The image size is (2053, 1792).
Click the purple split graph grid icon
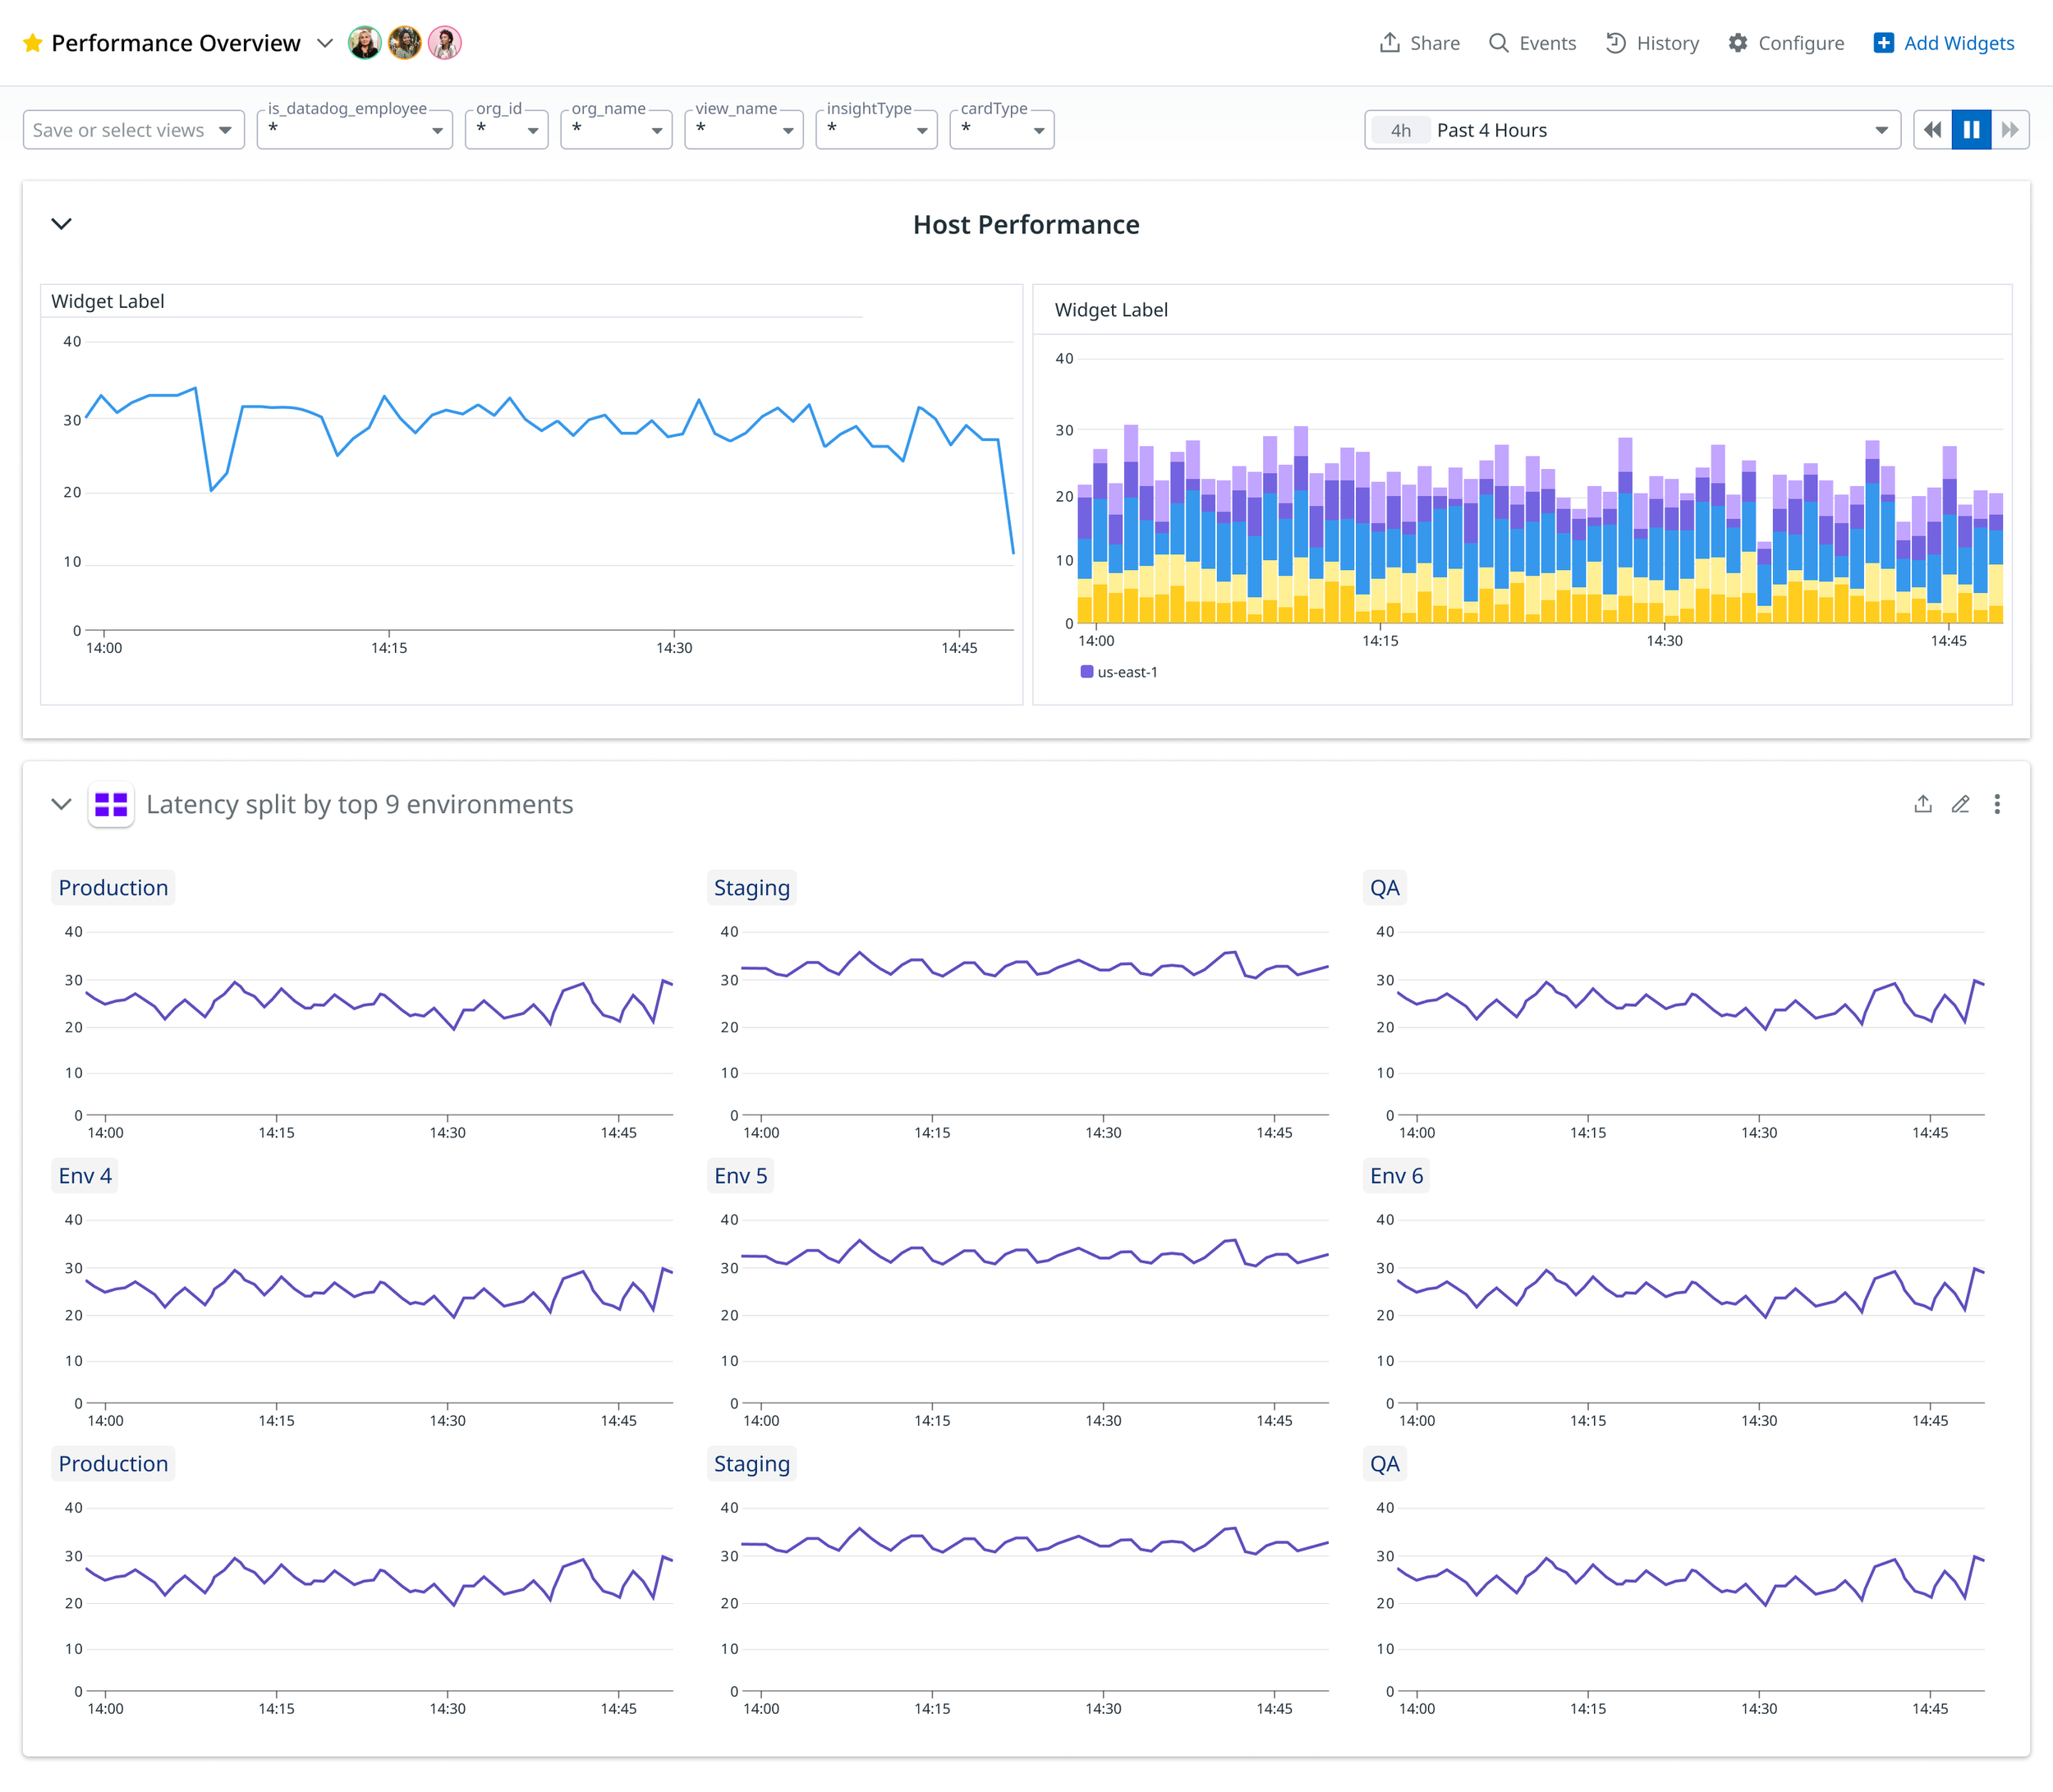[111, 804]
